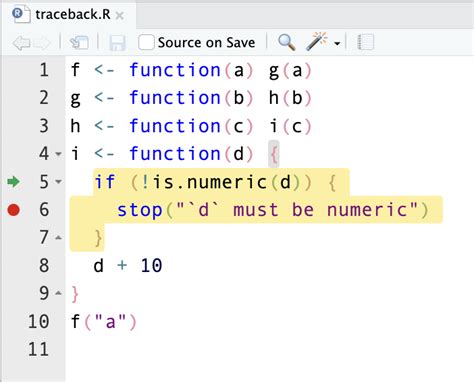Click the code tools magic wand
The height and width of the screenshot is (382, 474).
tap(317, 41)
